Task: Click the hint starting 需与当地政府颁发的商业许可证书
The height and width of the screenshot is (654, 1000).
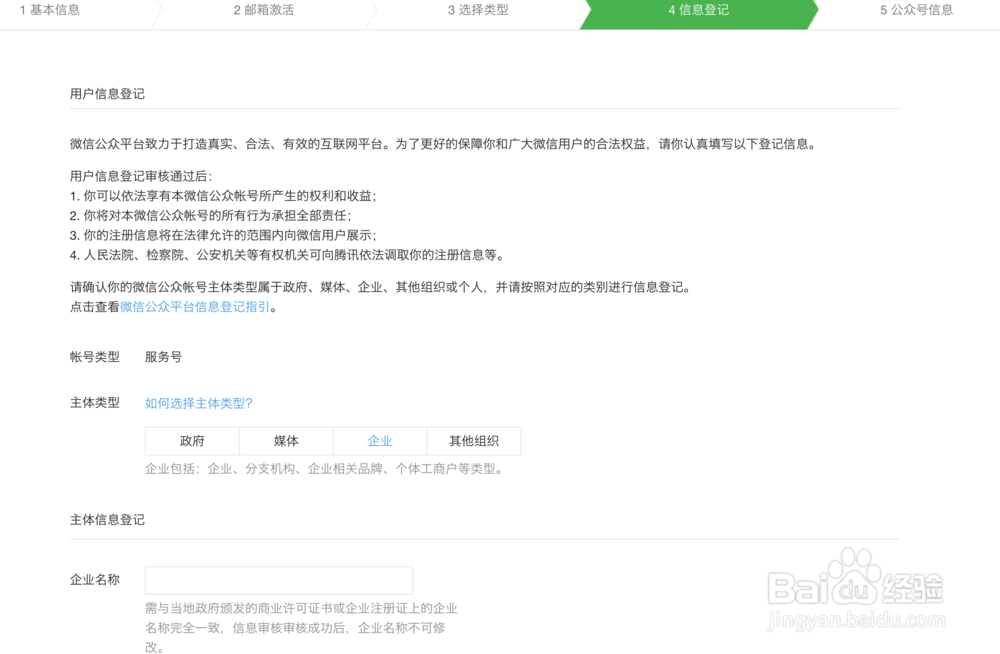Action: pos(301,628)
